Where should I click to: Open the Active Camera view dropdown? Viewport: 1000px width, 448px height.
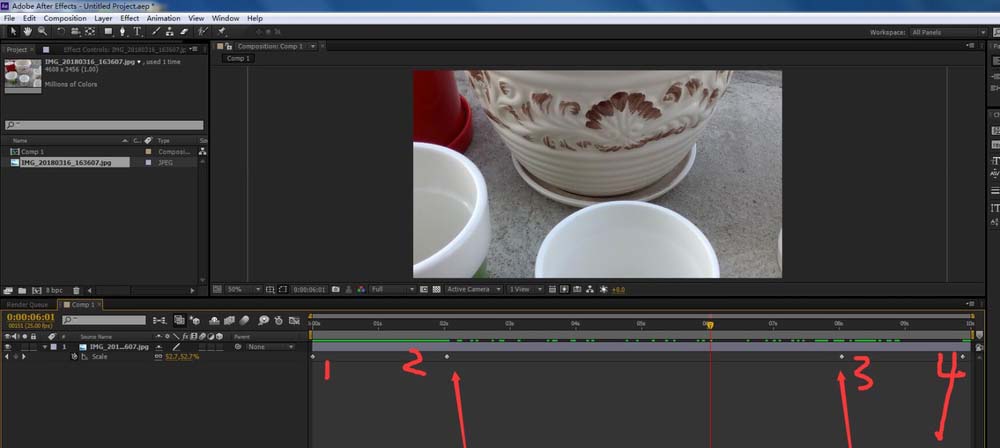point(471,289)
